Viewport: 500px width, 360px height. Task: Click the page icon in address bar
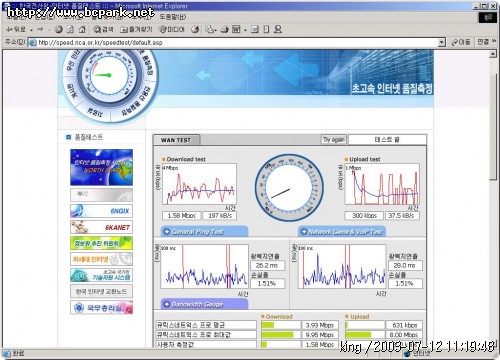(32, 43)
